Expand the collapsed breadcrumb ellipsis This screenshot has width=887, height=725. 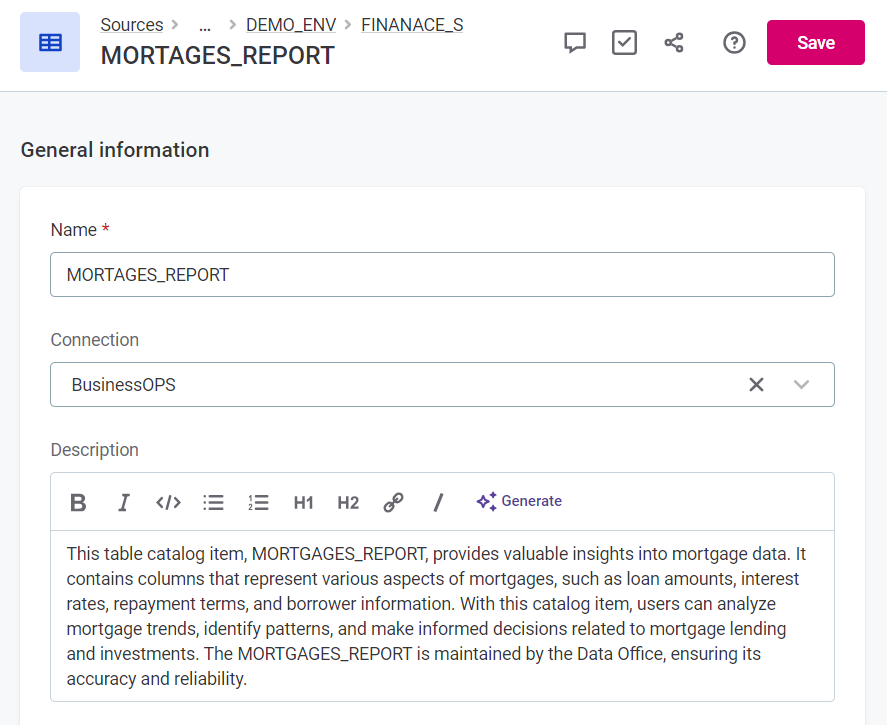[x=205, y=25]
